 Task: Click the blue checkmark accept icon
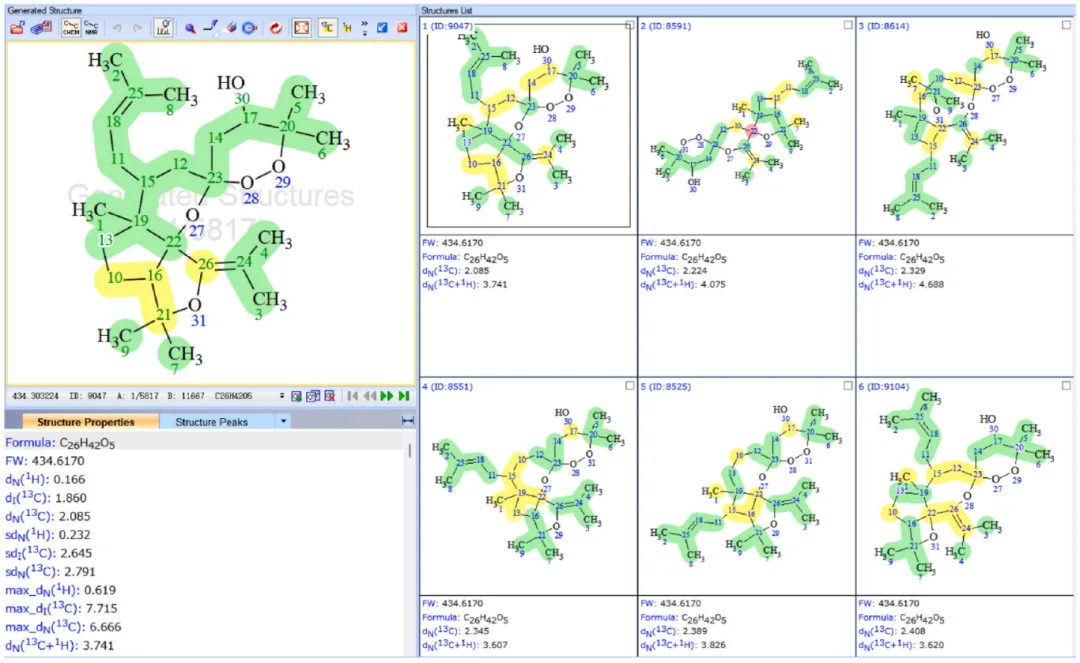pyautogui.click(x=382, y=28)
